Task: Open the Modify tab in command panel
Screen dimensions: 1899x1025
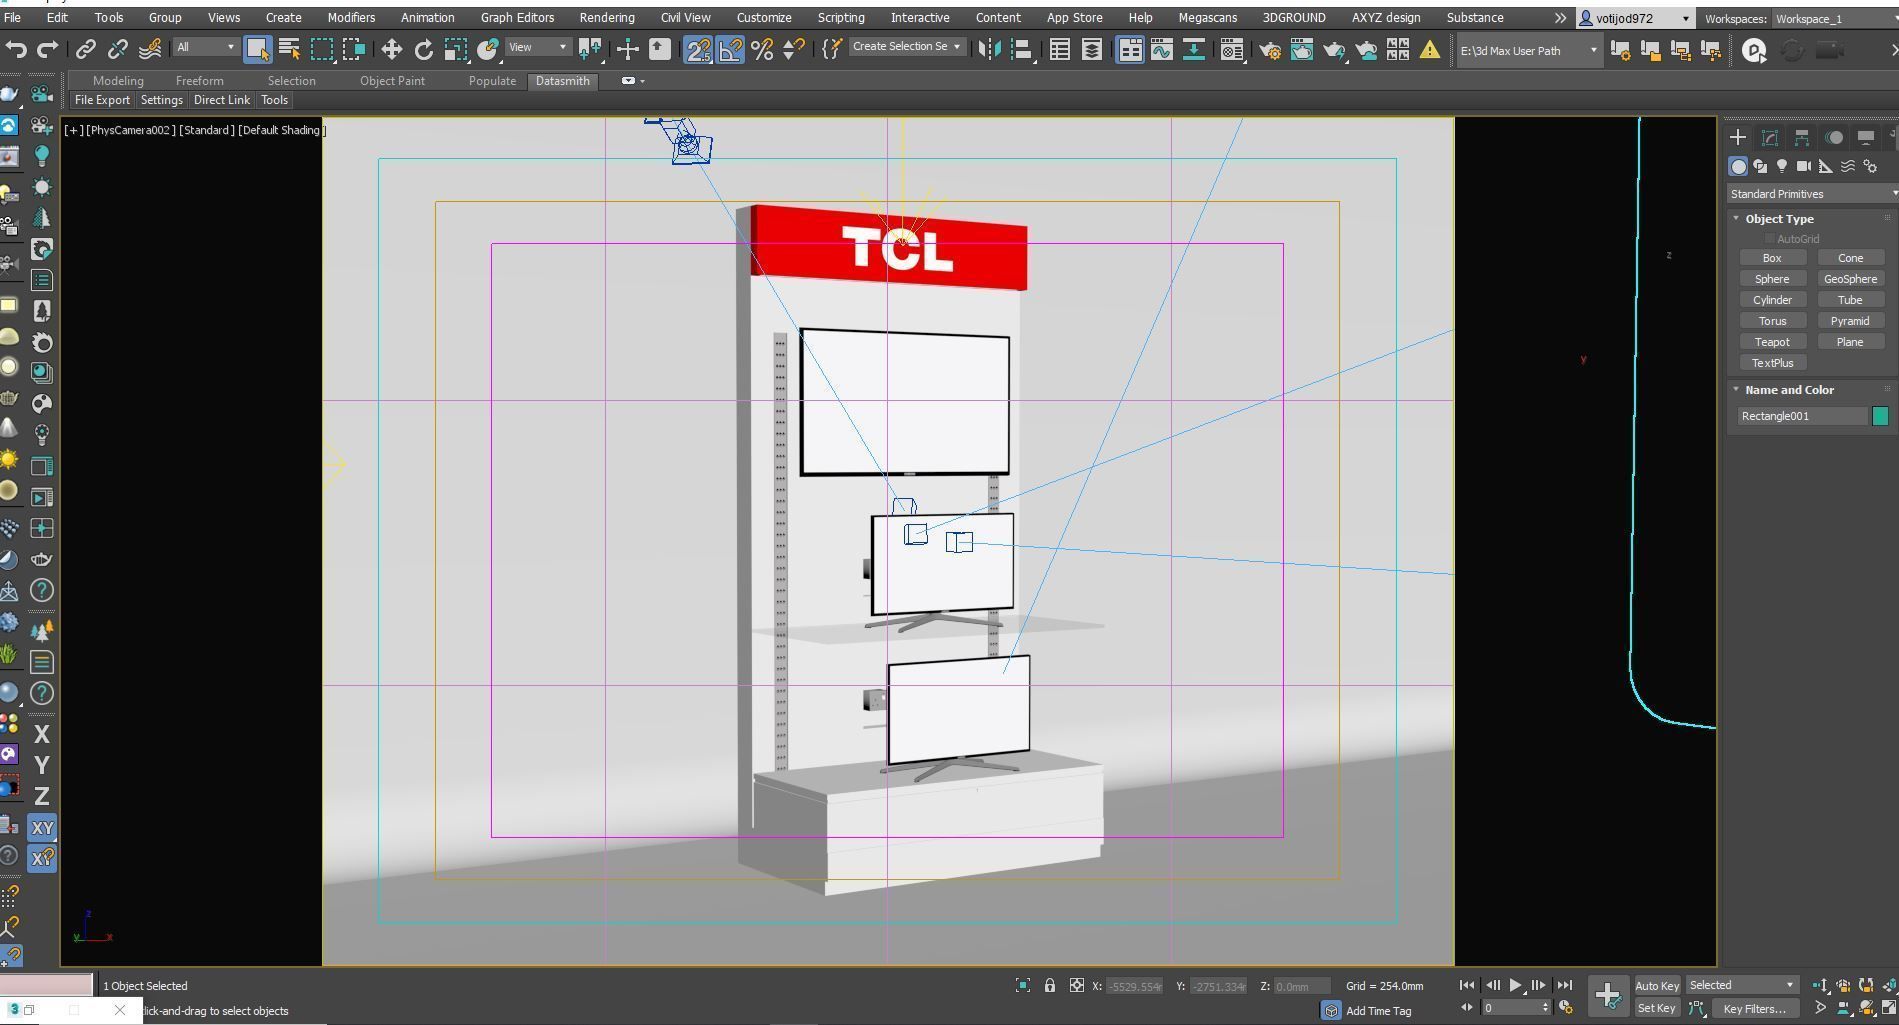Action: click(1769, 137)
